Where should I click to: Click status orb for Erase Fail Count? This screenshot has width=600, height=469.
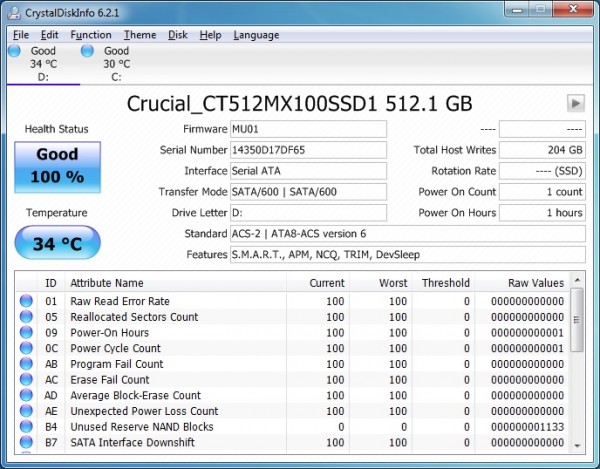pos(26,379)
